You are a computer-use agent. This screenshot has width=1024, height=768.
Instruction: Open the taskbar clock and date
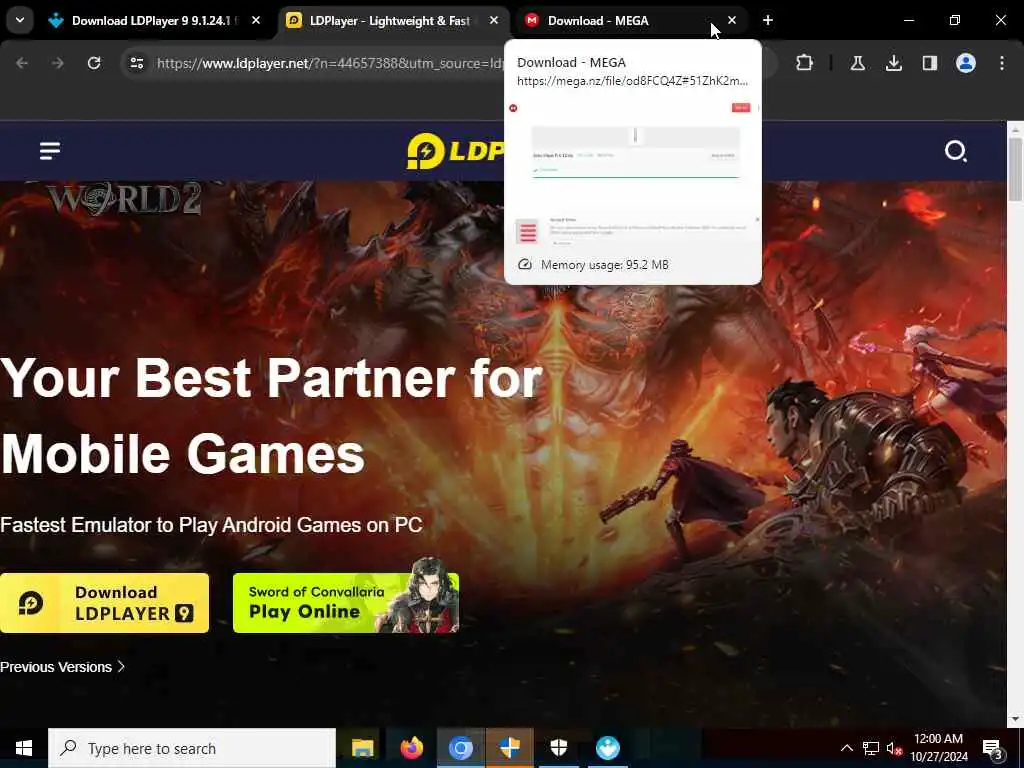(x=938, y=748)
